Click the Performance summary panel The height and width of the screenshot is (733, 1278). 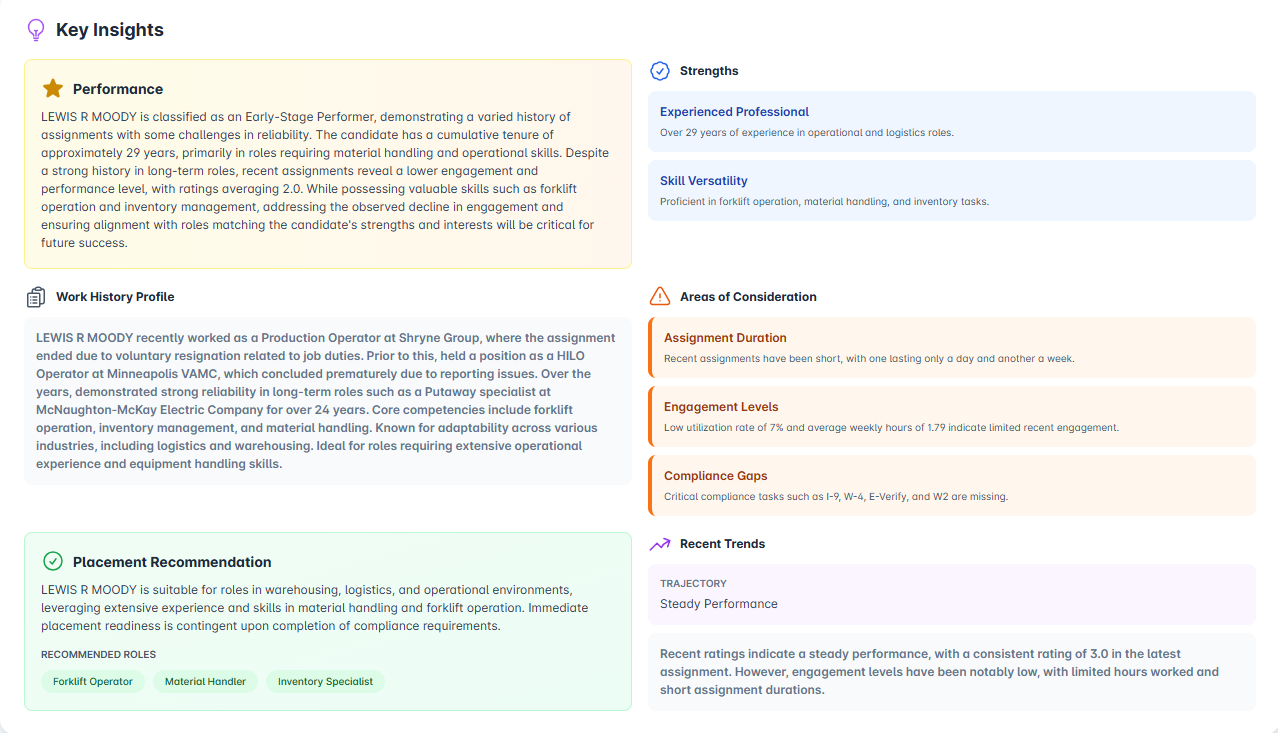click(x=328, y=164)
